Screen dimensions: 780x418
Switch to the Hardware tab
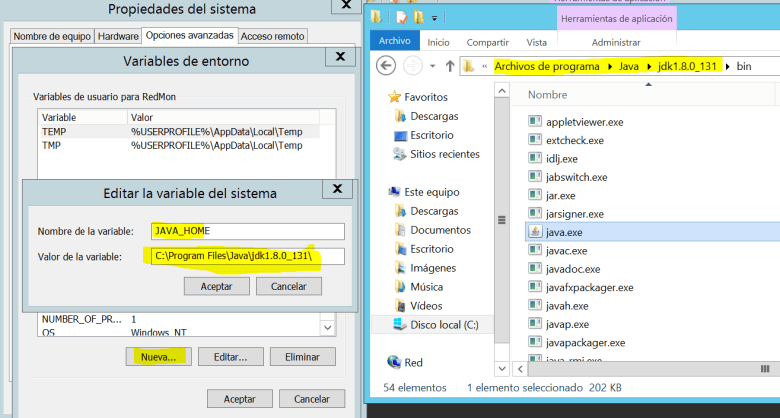118,36
